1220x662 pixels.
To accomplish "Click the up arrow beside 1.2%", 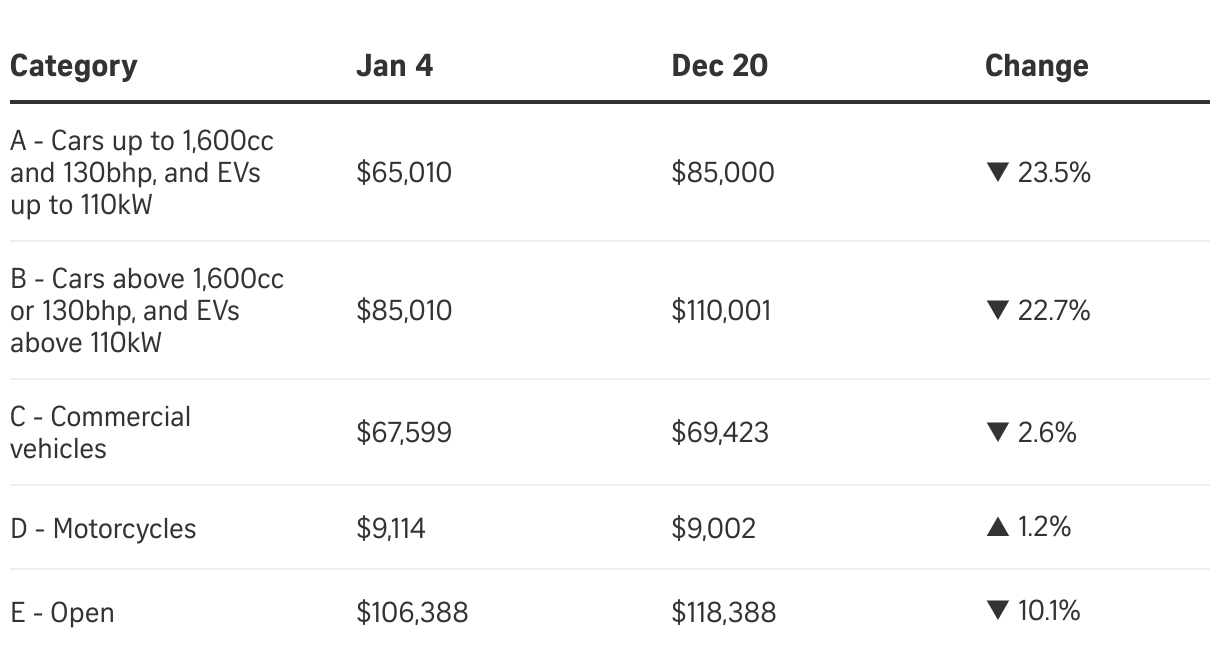I will [x=997, y=527].
